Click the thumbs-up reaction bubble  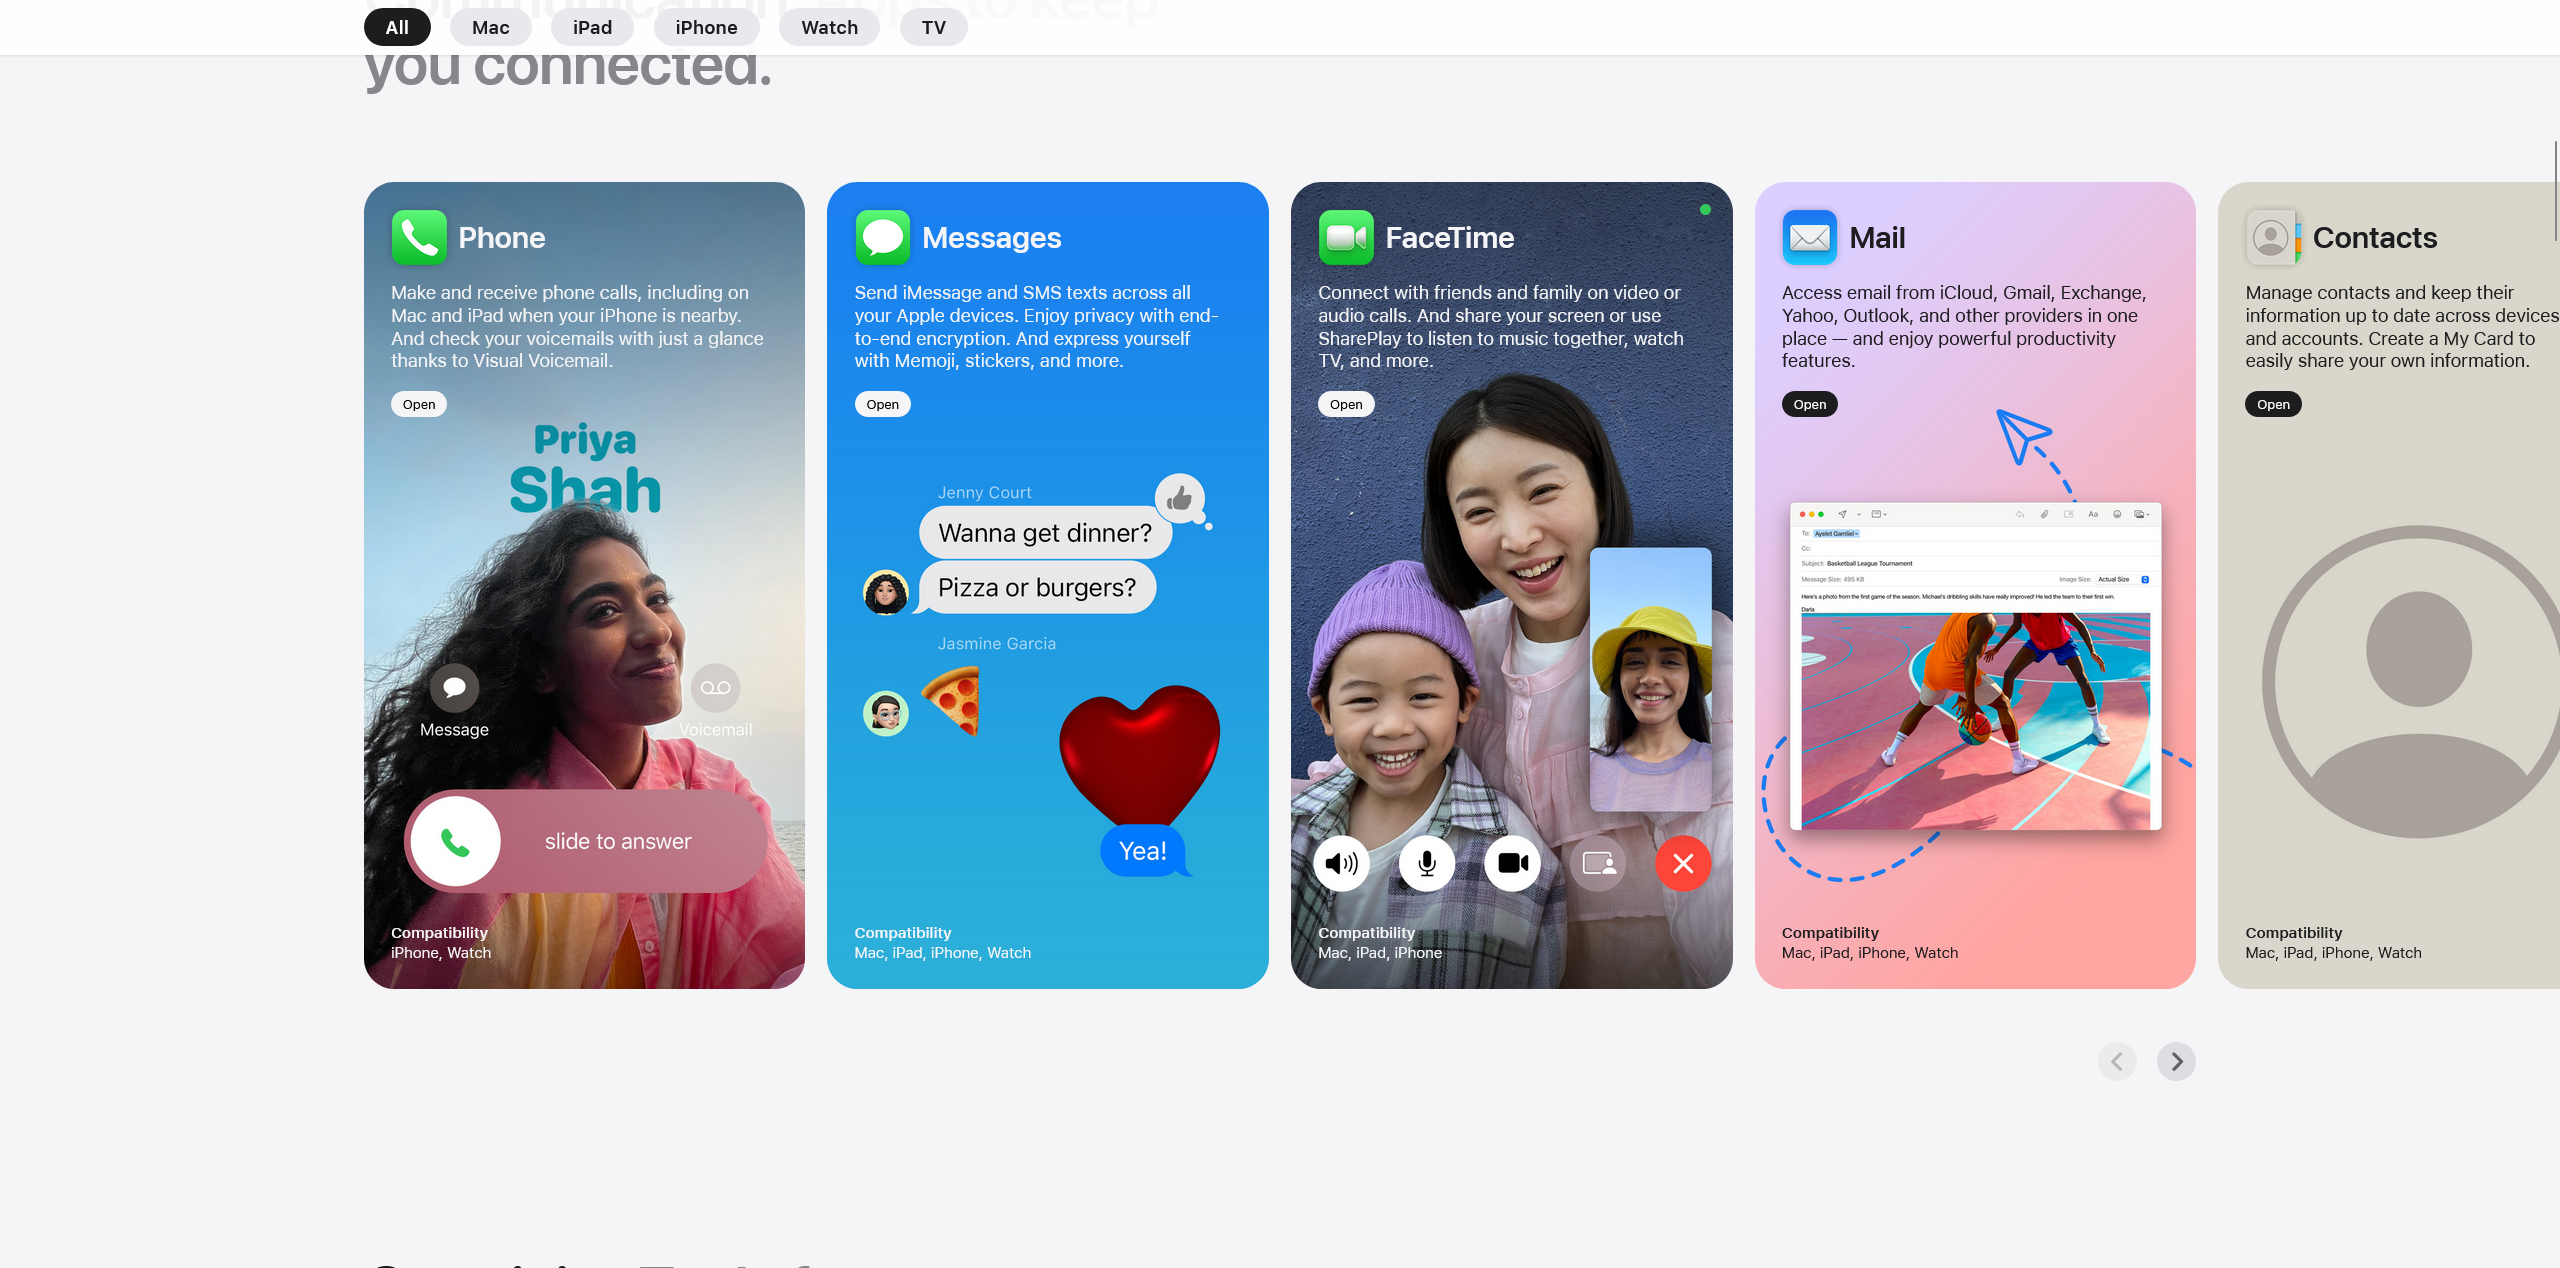pos(1180,498)
